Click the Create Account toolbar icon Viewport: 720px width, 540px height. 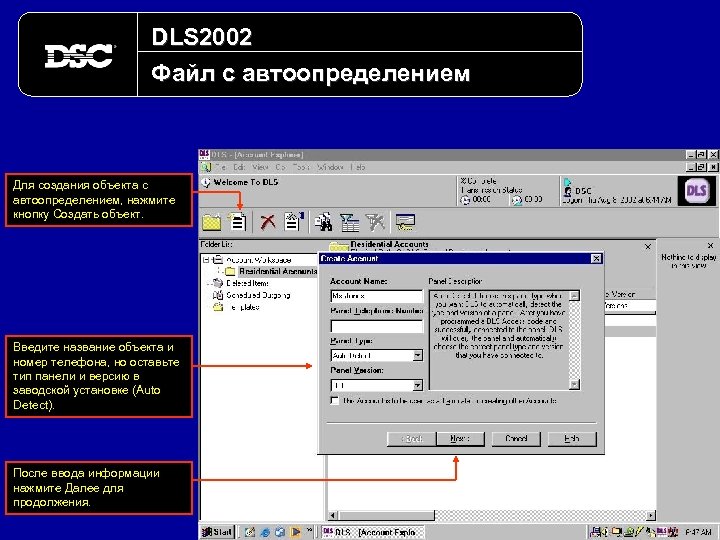pos(237,222)
